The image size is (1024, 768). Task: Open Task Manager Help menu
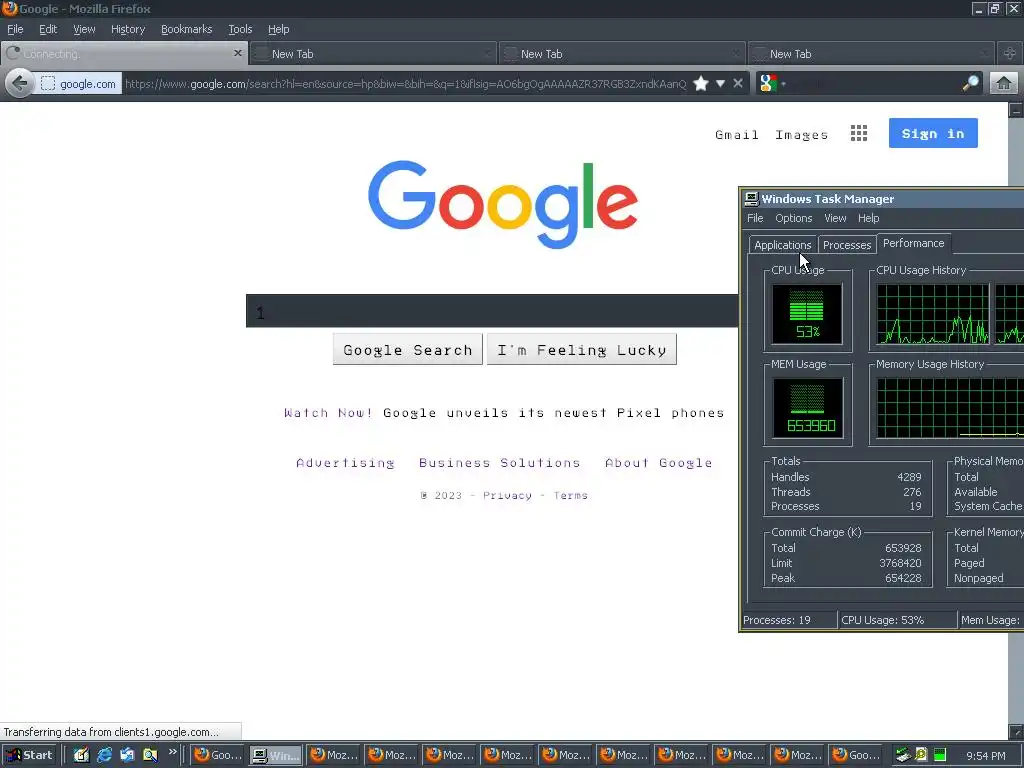click(x=869, y=218)
